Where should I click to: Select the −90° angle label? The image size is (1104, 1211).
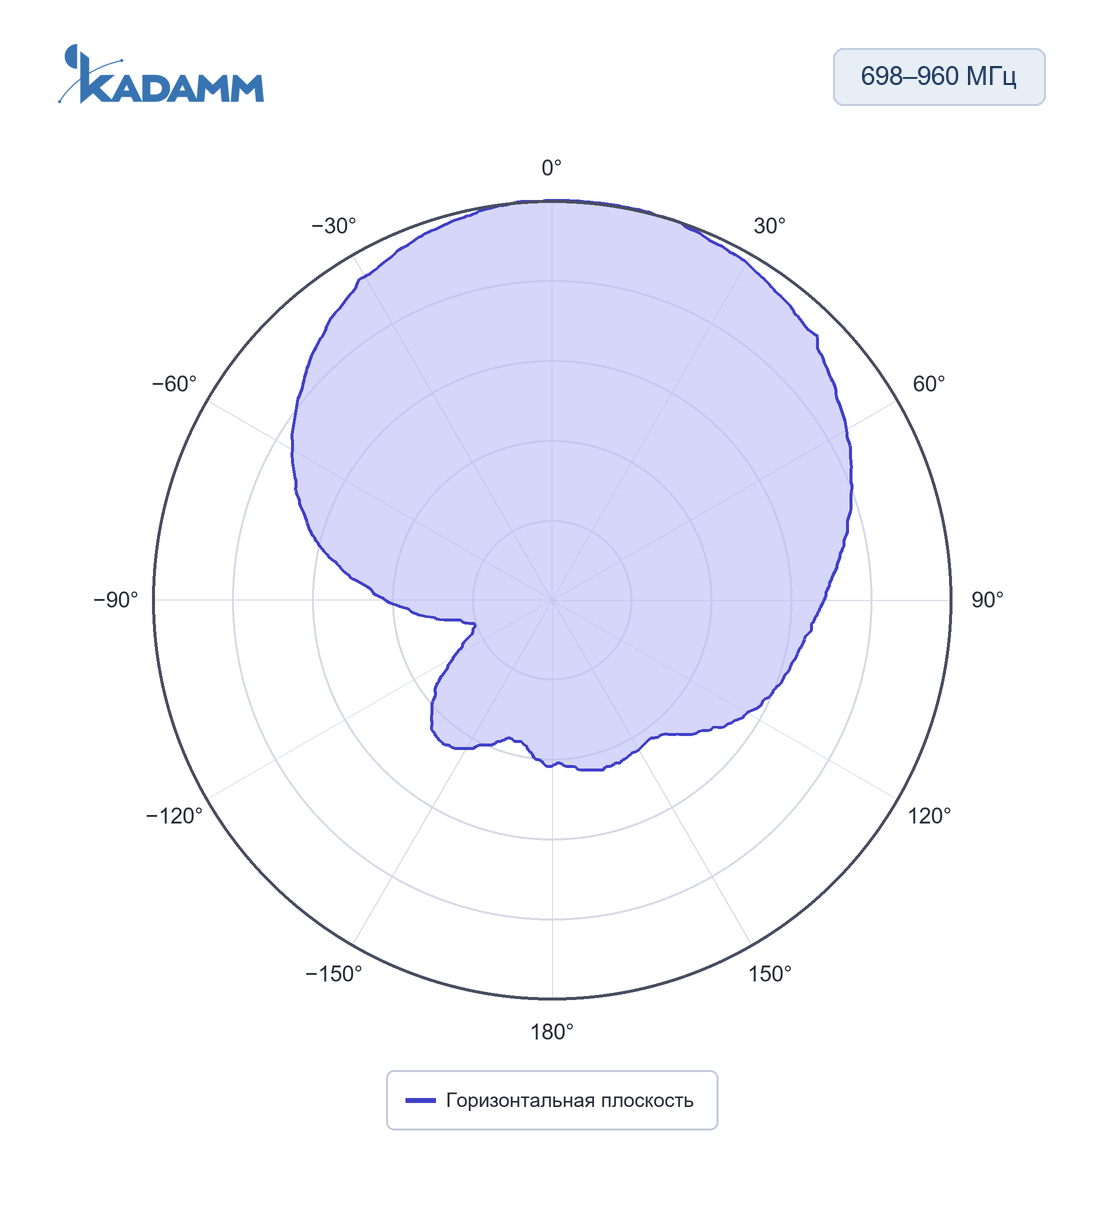pos(116,600)
